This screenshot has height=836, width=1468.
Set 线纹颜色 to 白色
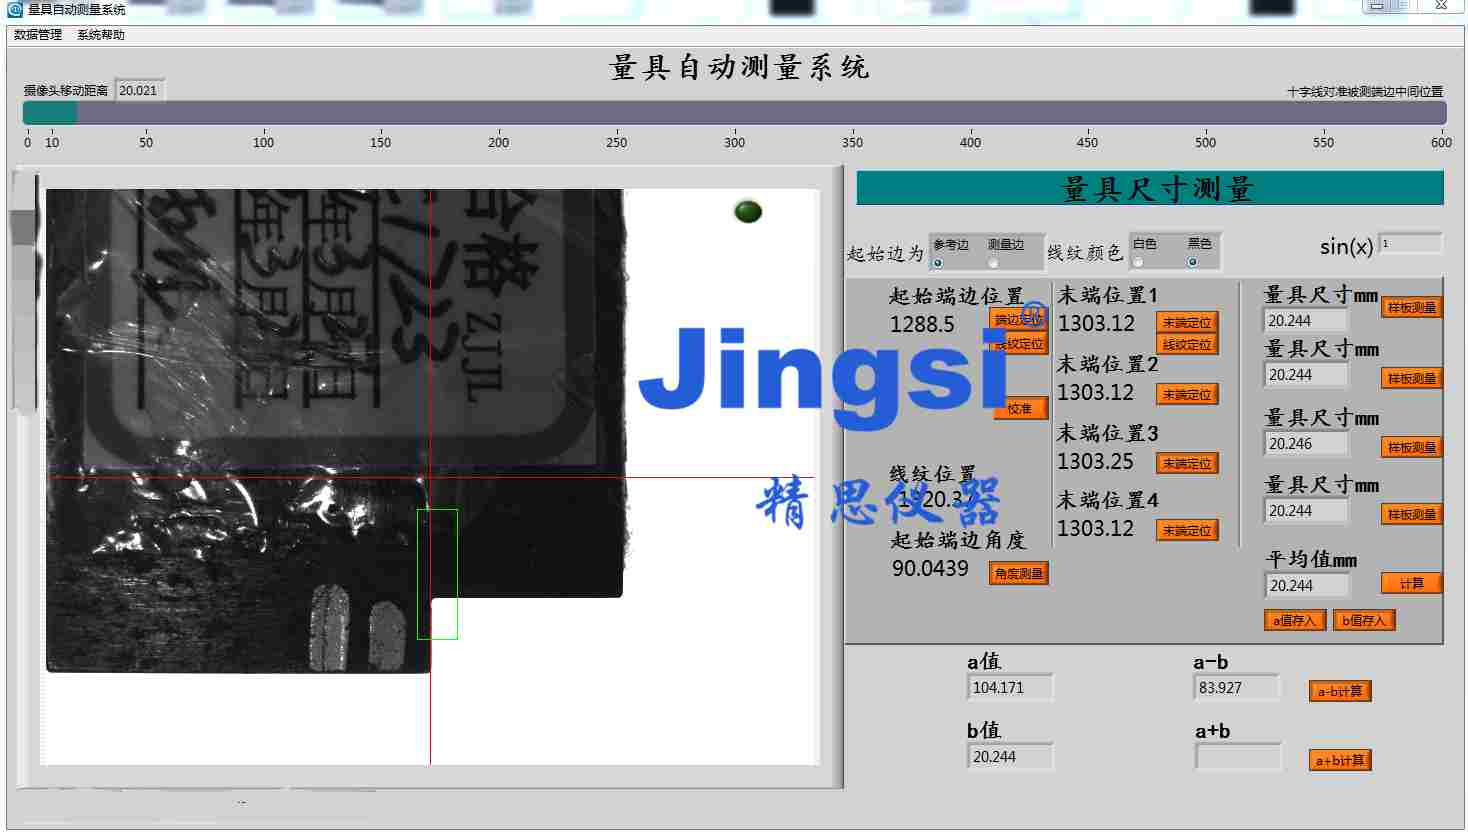[x=1138, y=261]
